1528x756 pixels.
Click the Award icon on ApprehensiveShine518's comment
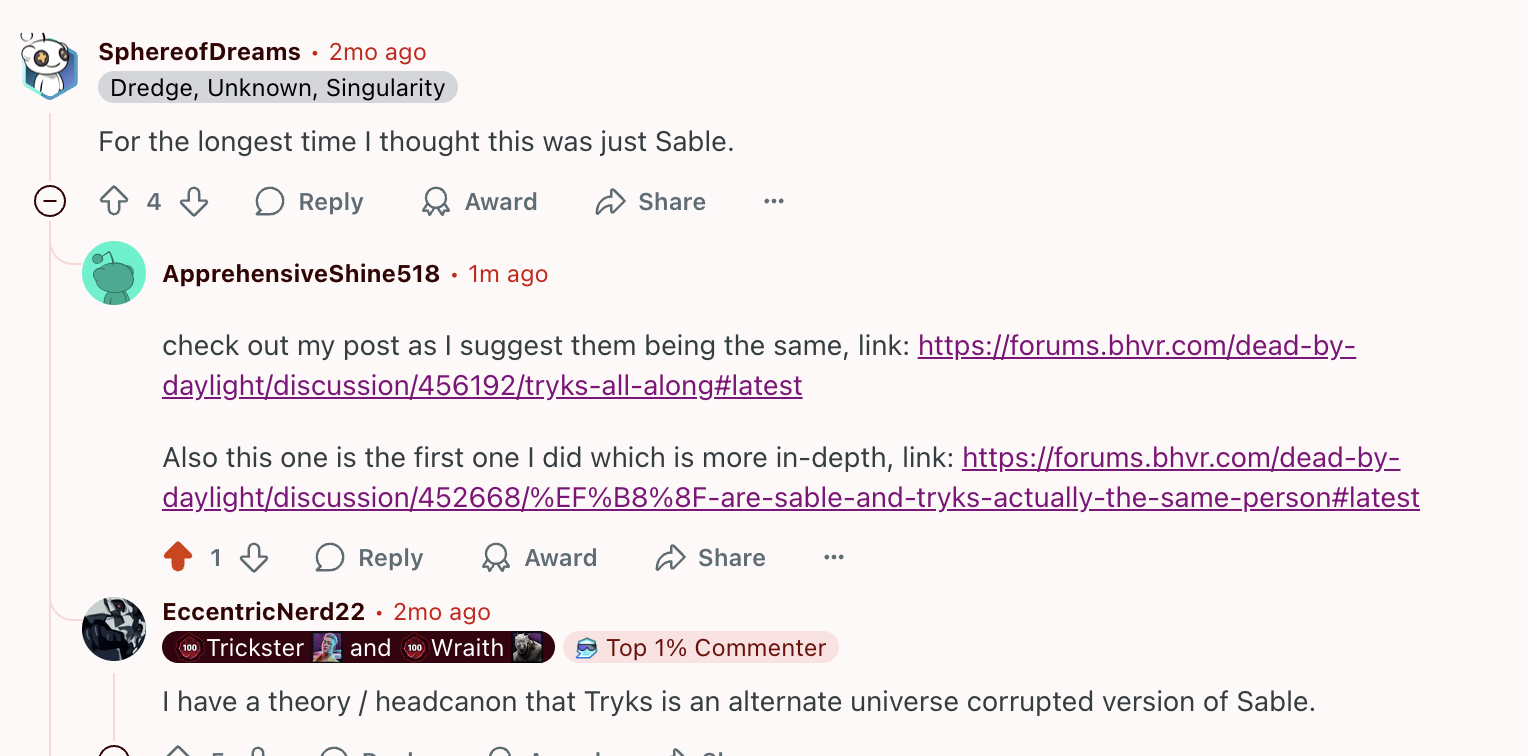click(x=538, y=557)
